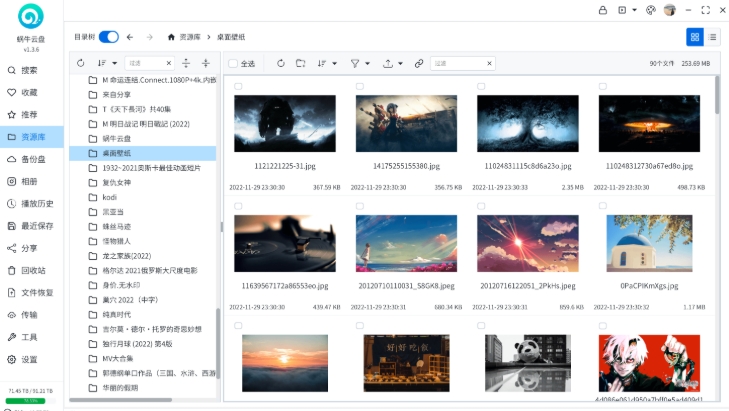
Task: Select checkbox for 14175255155380.jpg
Action: [x=359, y=86]
